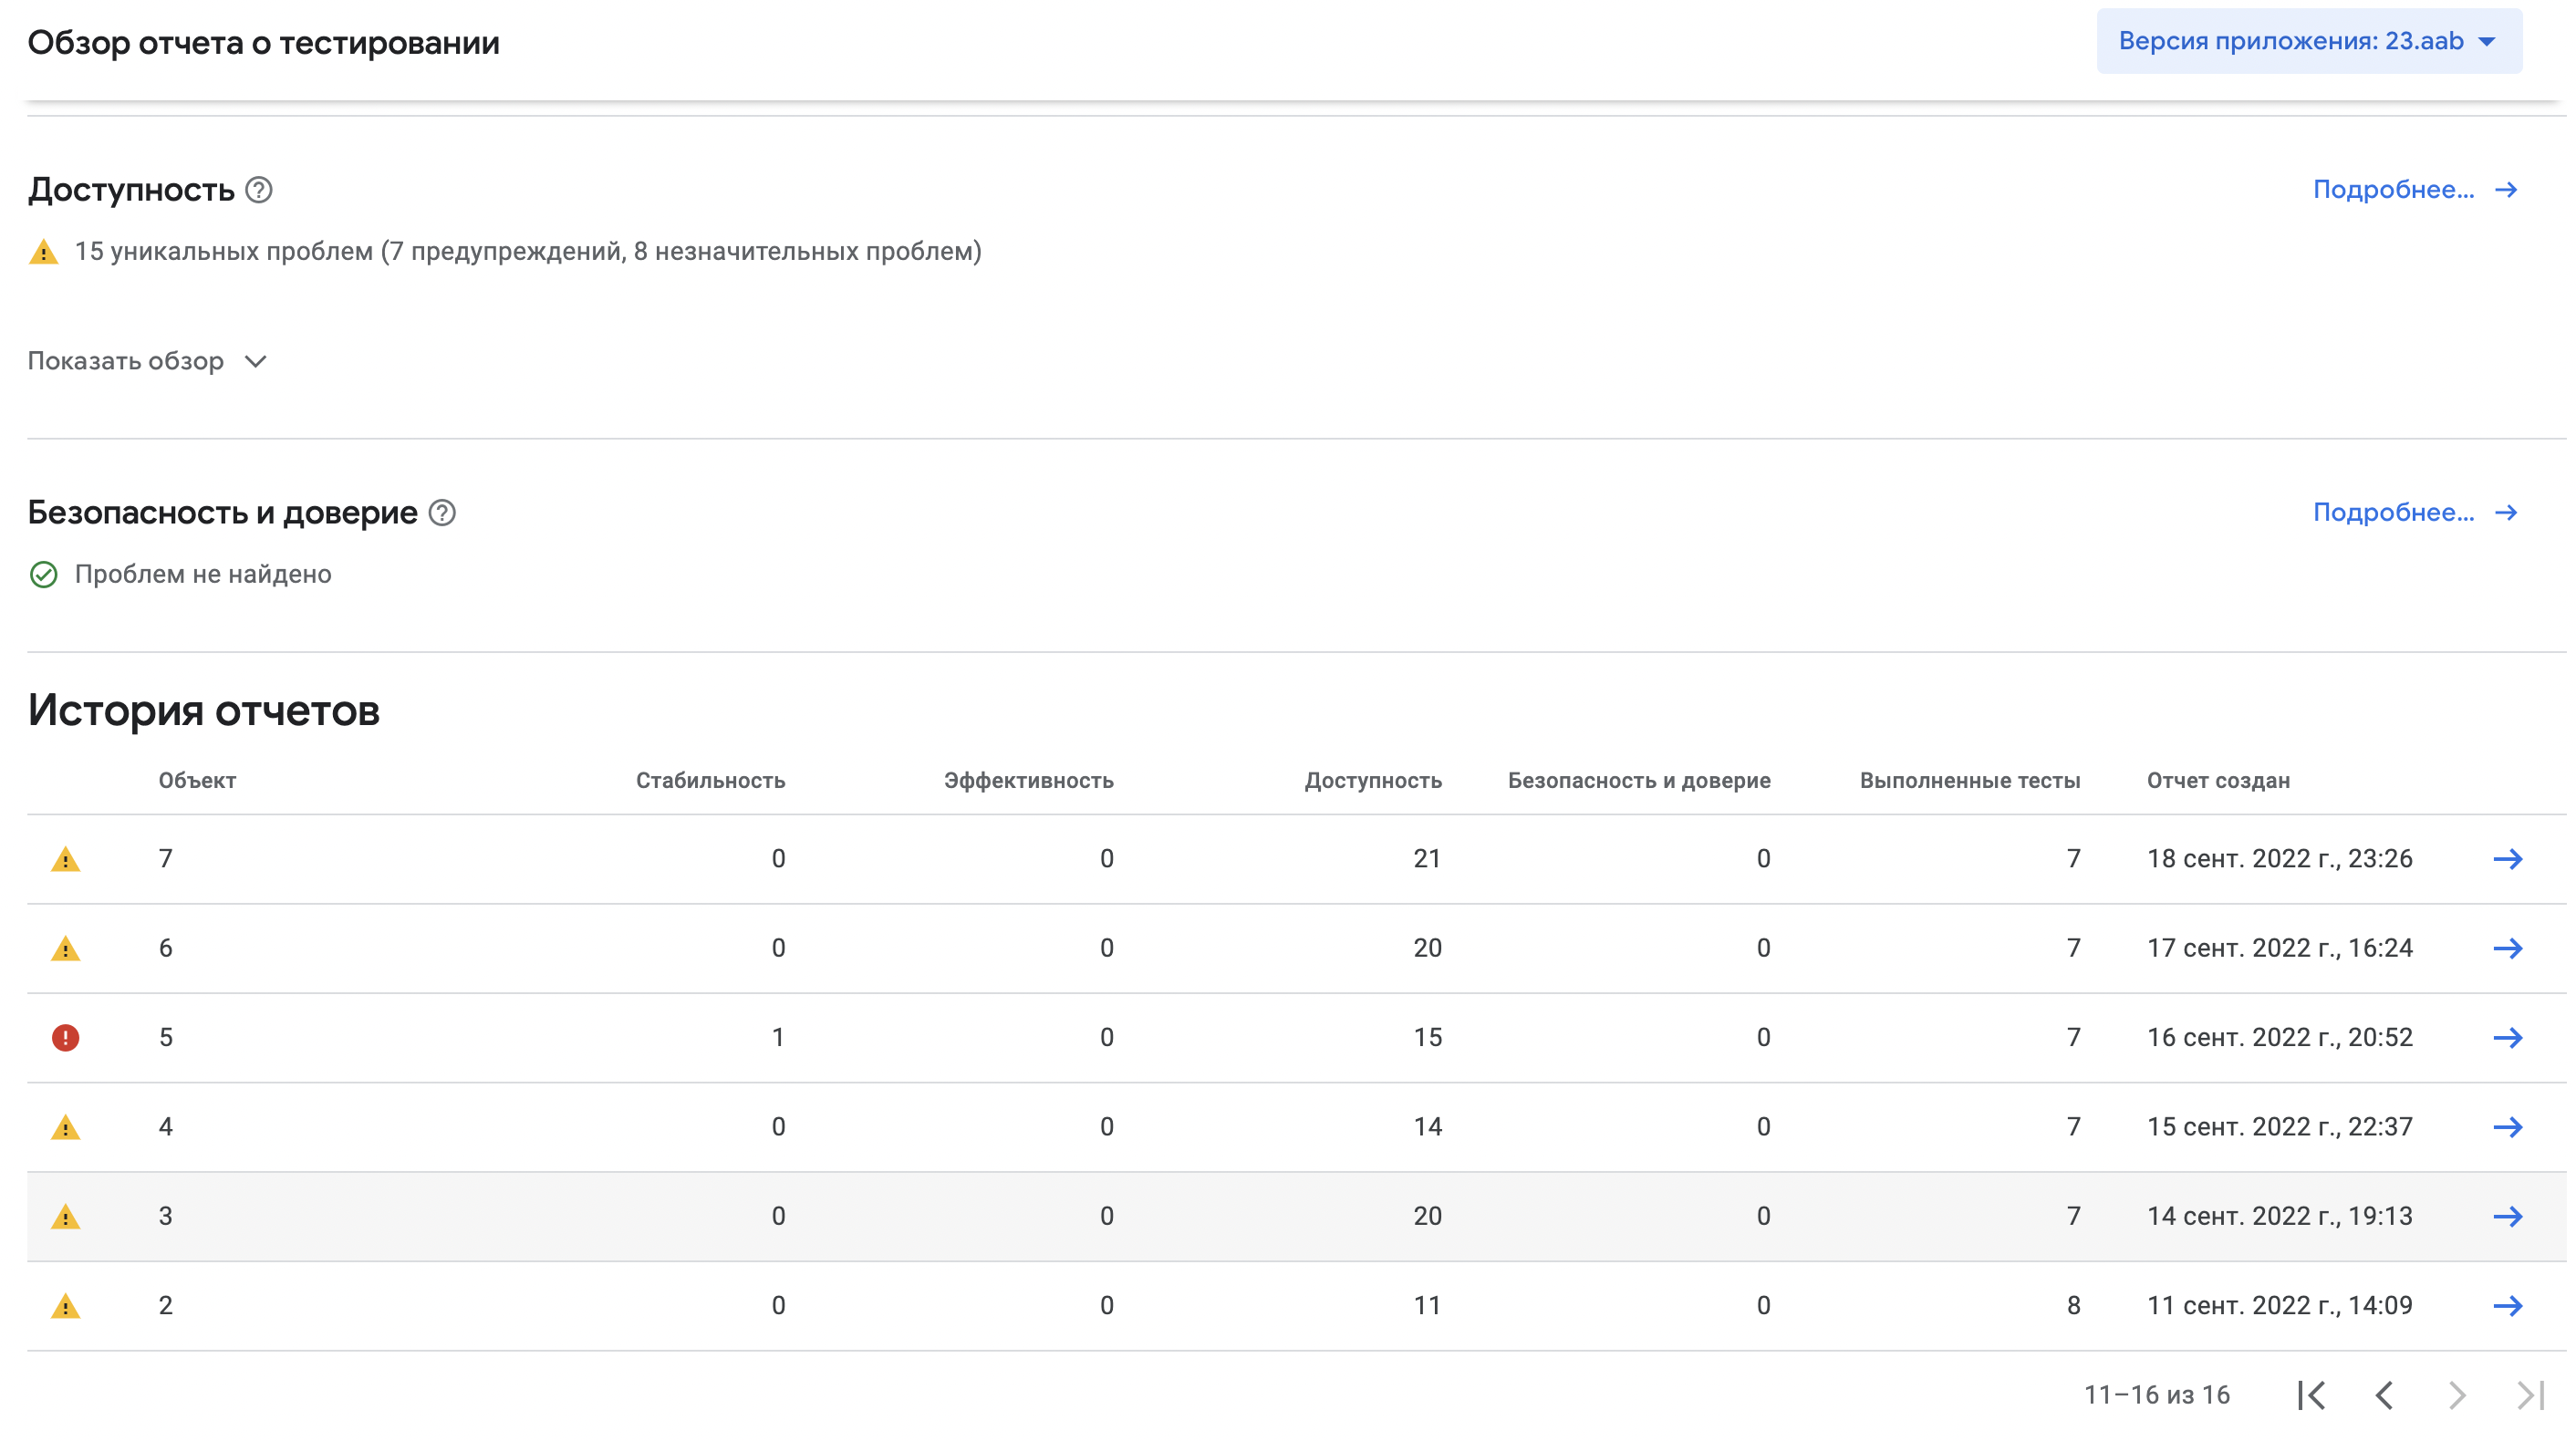
Task: Open report for object 4 via arrow
Action: point(2507,1127)
